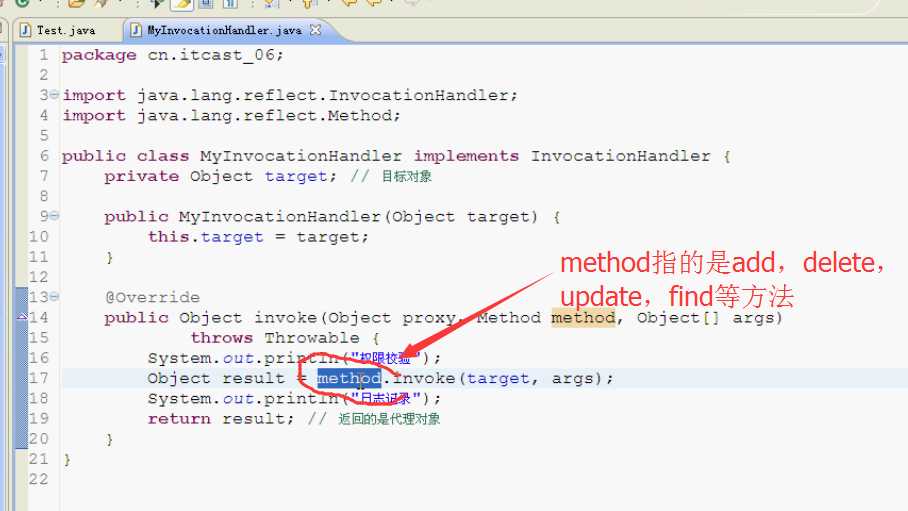Click the '@Override' annotation
The height and width of the screenshot is (511, 908).
pos(152,297)
